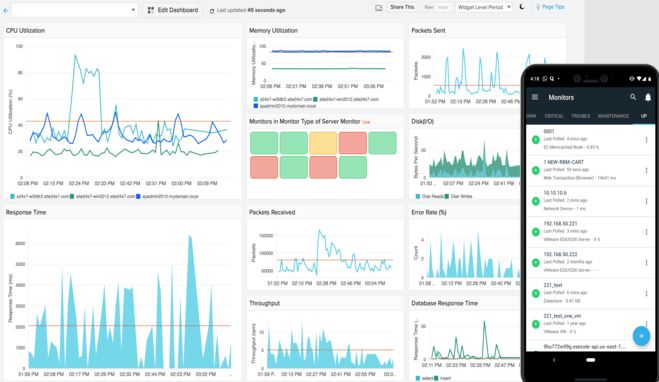Image resolution: width=659 pixels, height=382 pixels.
Task: Select the Hour toggle option
Action: point(443,8)
